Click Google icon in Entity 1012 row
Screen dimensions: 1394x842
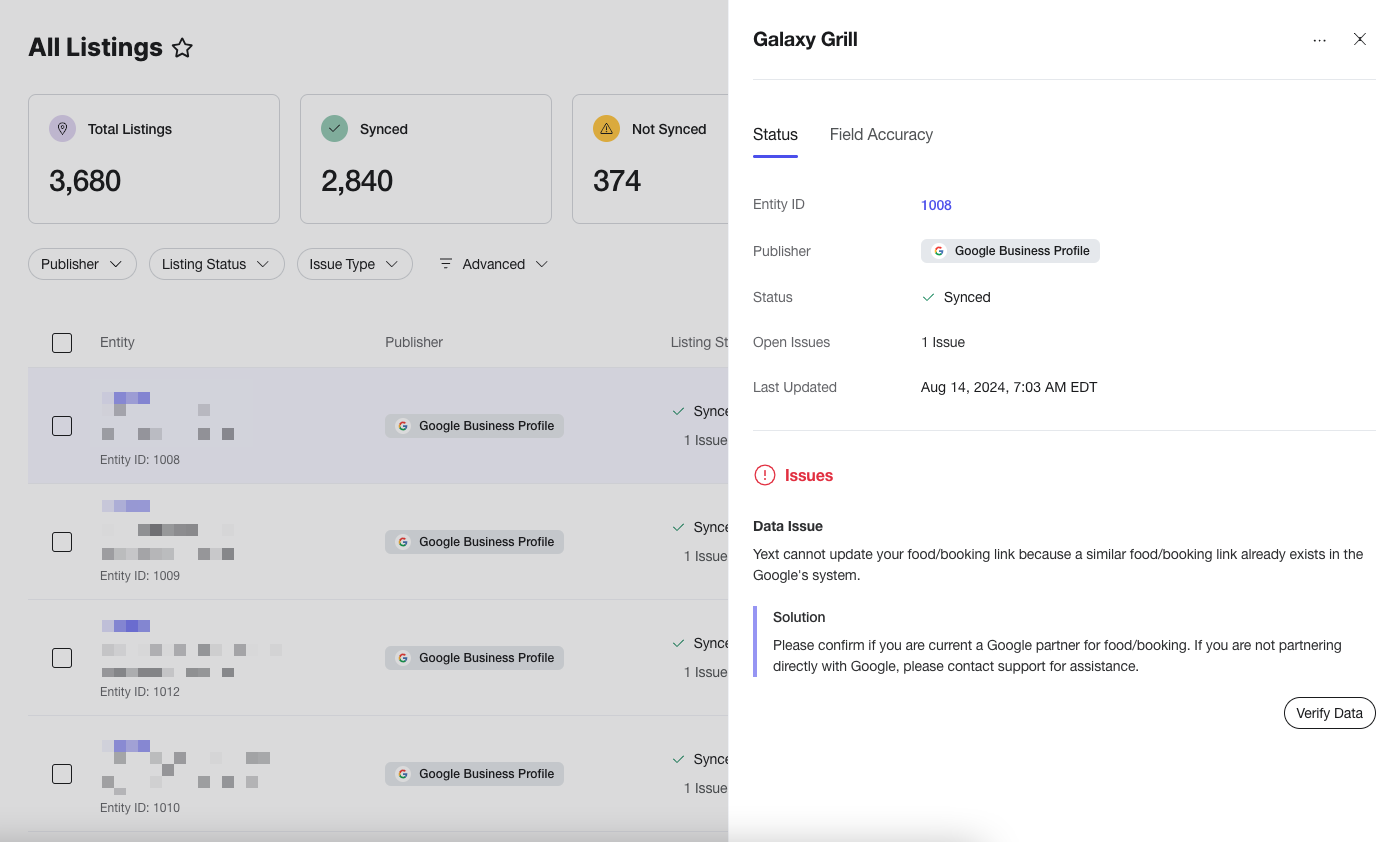pos(403,658)
